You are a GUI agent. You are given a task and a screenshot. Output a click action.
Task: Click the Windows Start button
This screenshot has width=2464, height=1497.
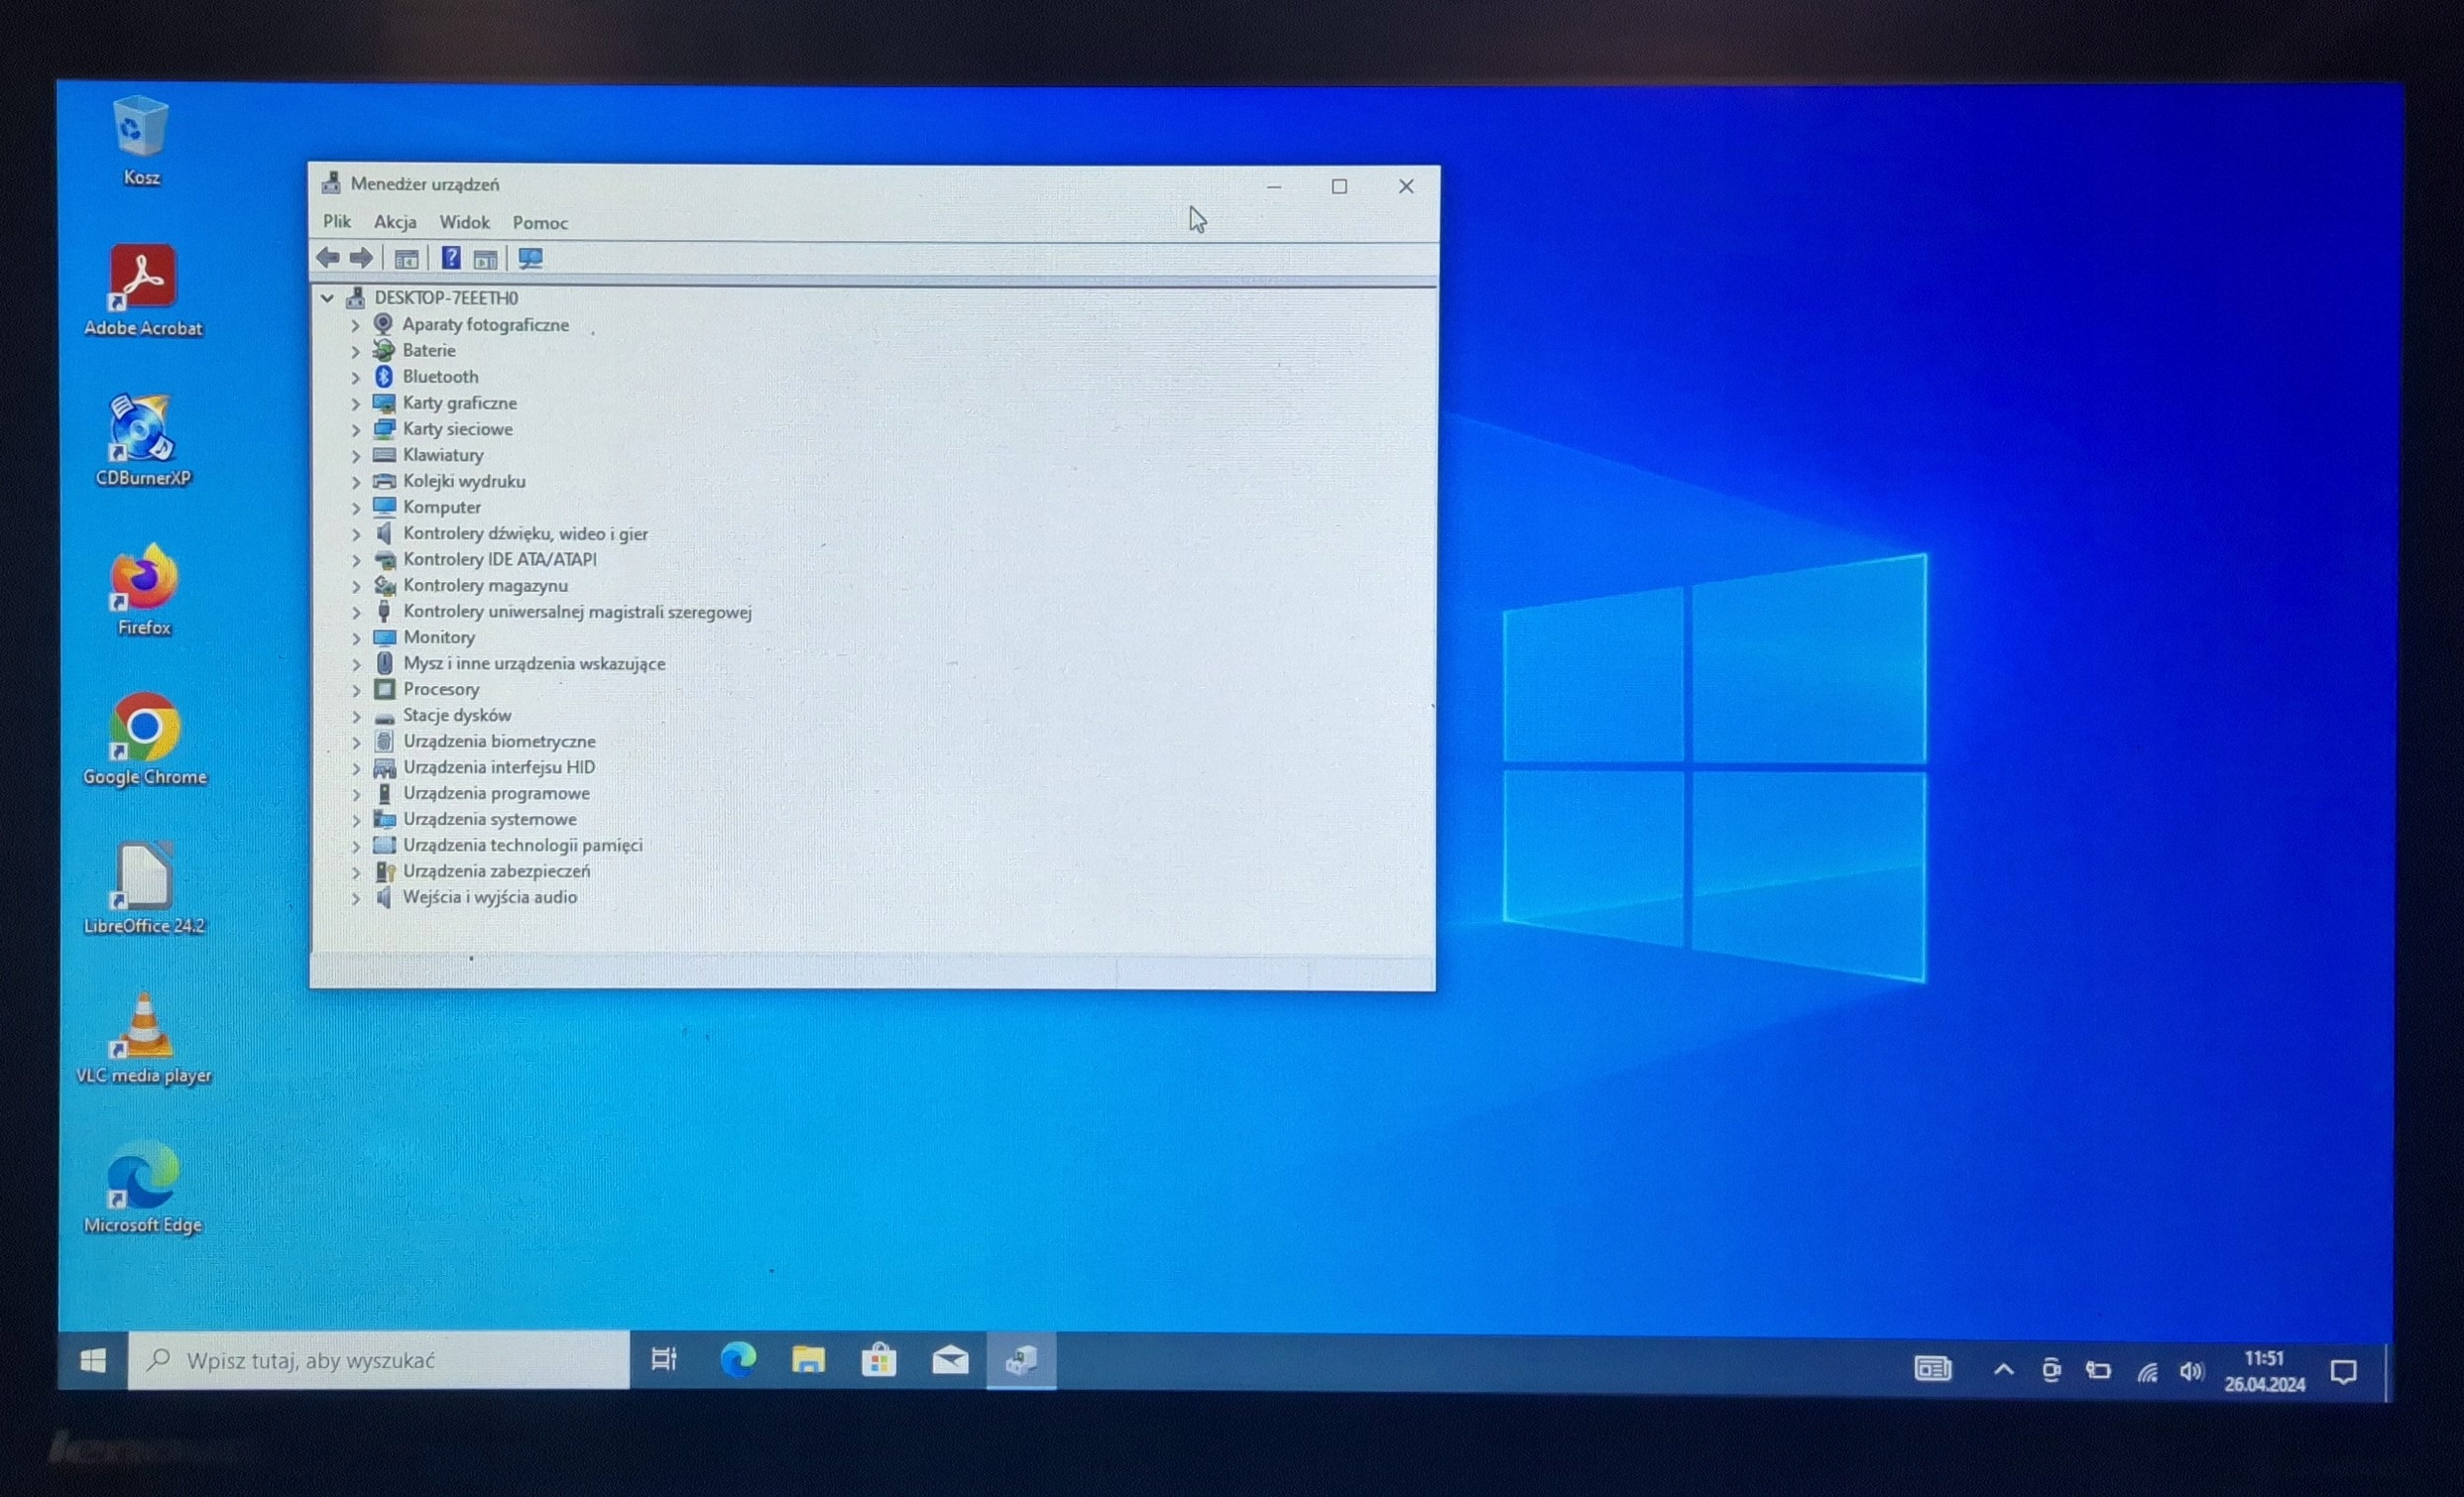click(93, 1360)
